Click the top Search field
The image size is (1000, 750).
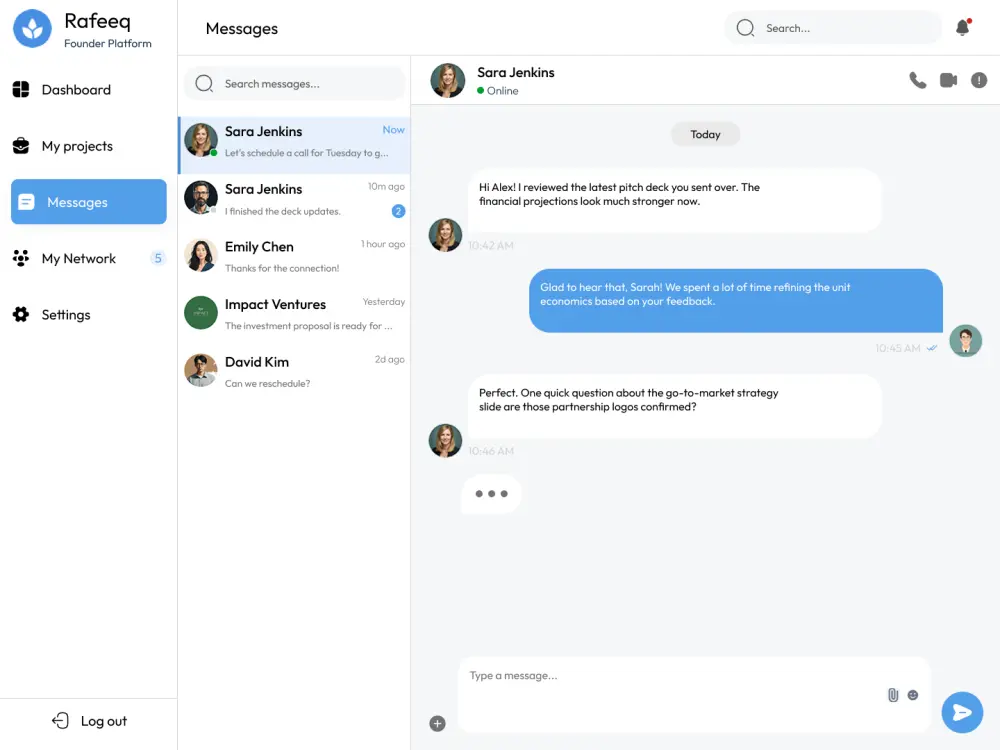[x=833, y=28]
